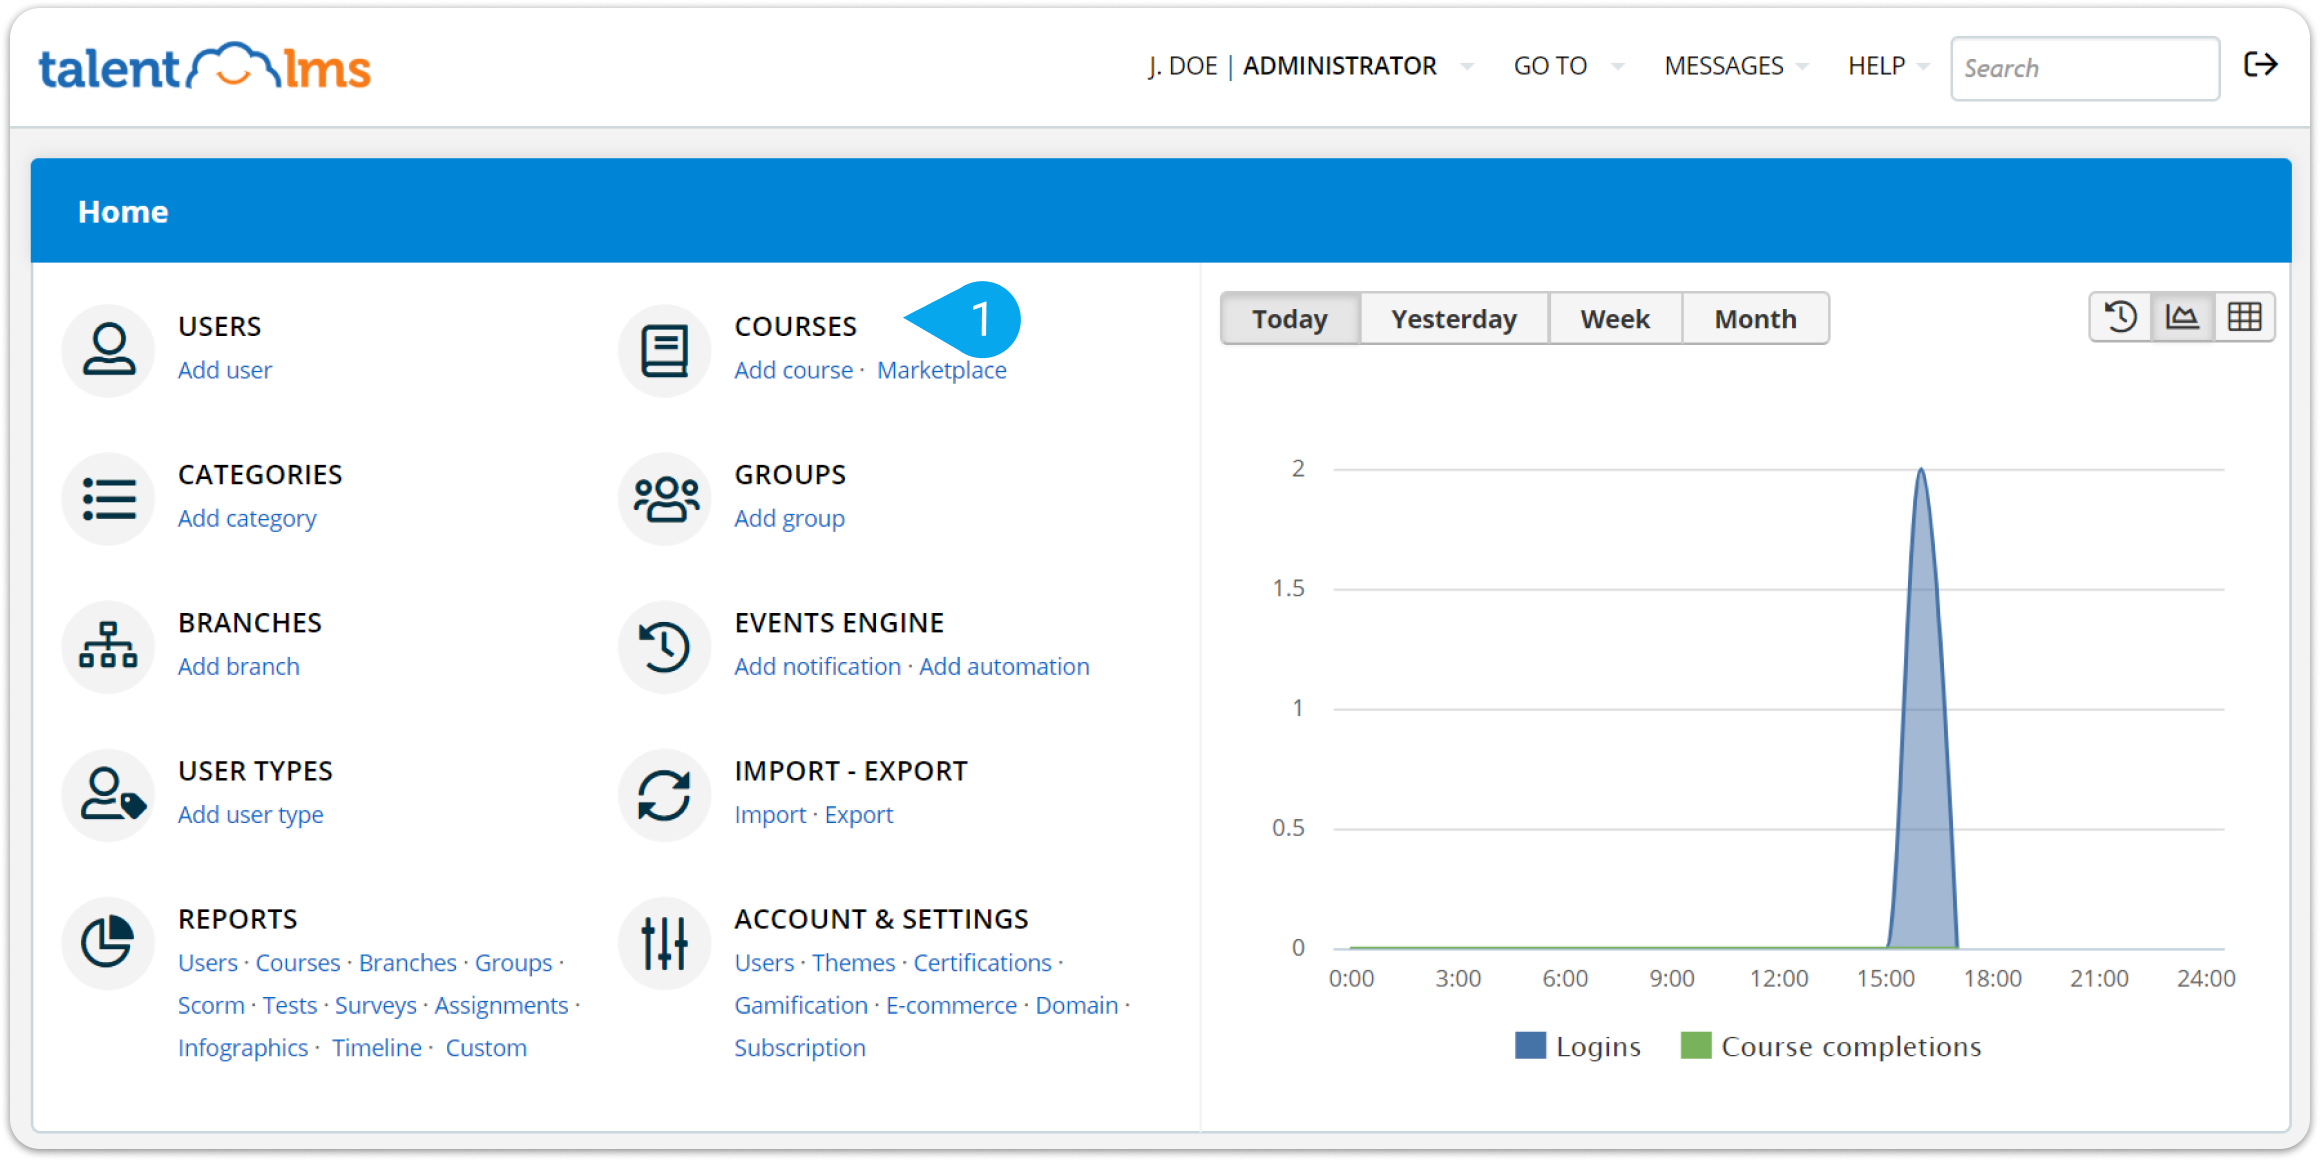Toggle the Course completions legend swatch
The height and width of the screenshot is (1161, 2320).
[1696, 1046]
